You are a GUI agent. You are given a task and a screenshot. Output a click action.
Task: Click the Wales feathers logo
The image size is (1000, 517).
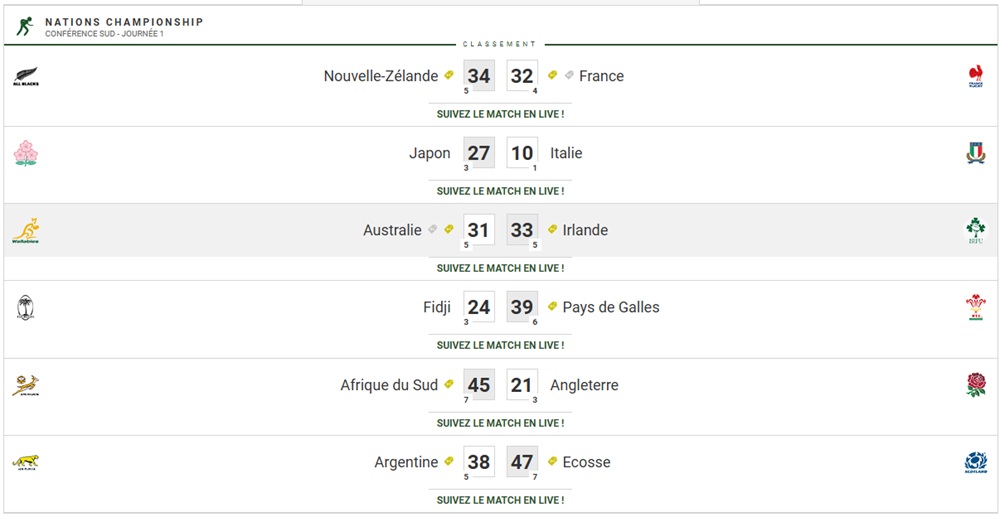[975, 307]
